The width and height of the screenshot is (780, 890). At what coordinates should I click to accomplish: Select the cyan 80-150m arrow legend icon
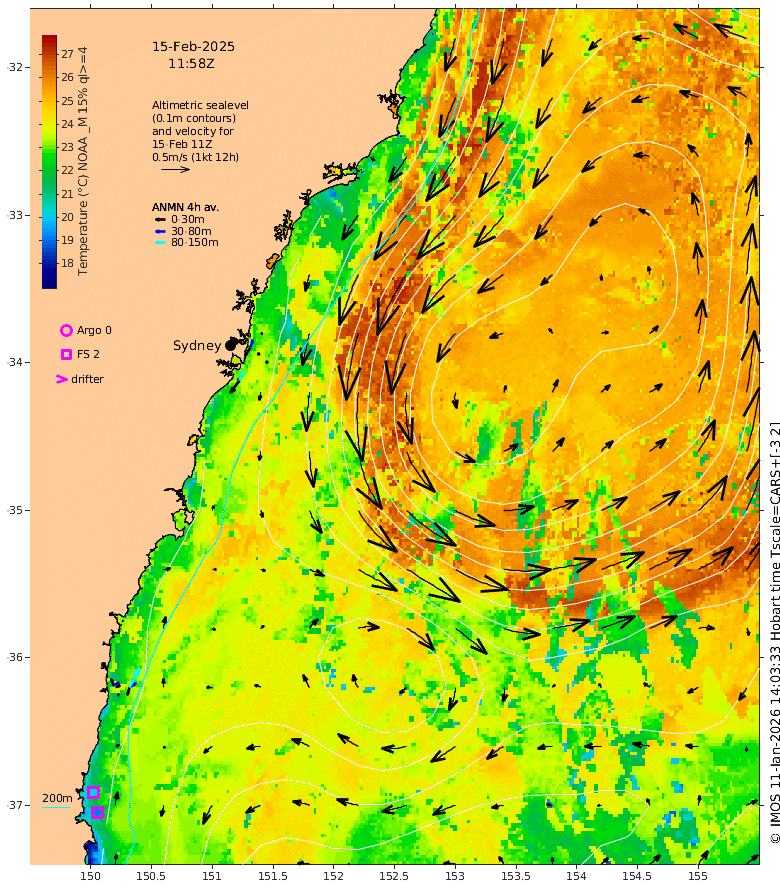pyautogui.click(x=161, y=243)
